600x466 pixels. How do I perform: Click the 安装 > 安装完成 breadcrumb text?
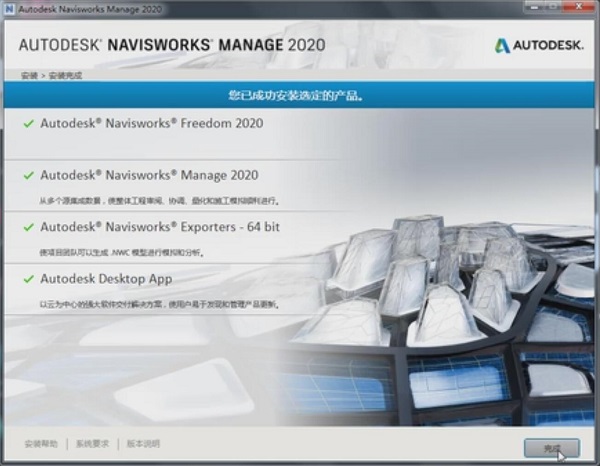coord(51,75)
